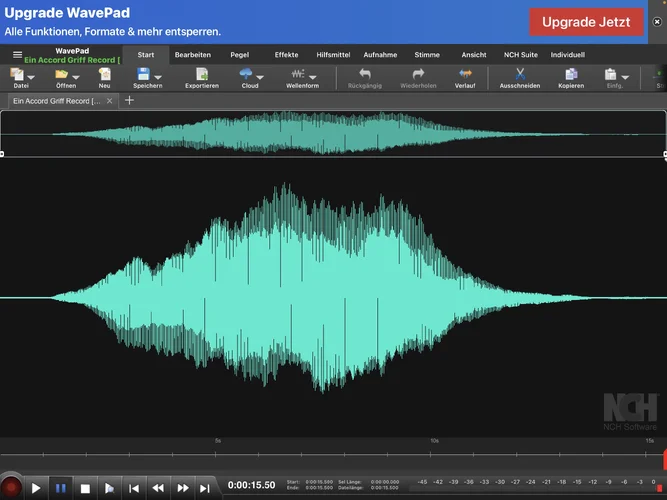The width and height of the screenshot is (667, 500).
Task: Click the 10s mark on the timeline ruler
Action: [434, 441]
